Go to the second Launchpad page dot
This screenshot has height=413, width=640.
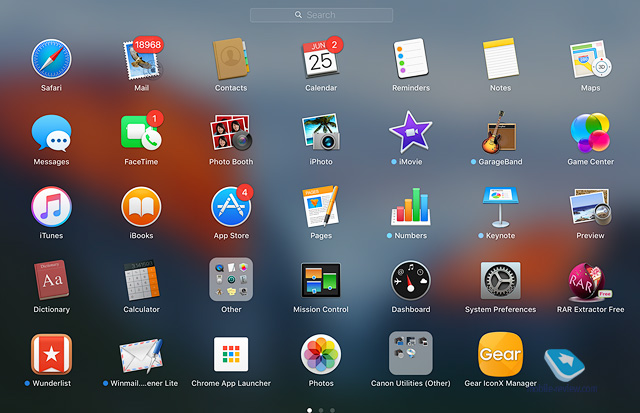point(321,410)
